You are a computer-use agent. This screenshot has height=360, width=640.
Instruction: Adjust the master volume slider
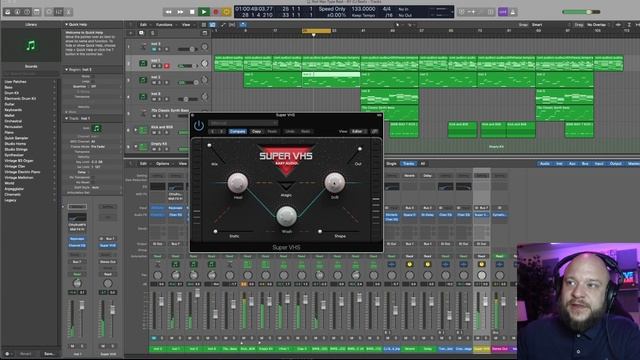click(581, 12)
